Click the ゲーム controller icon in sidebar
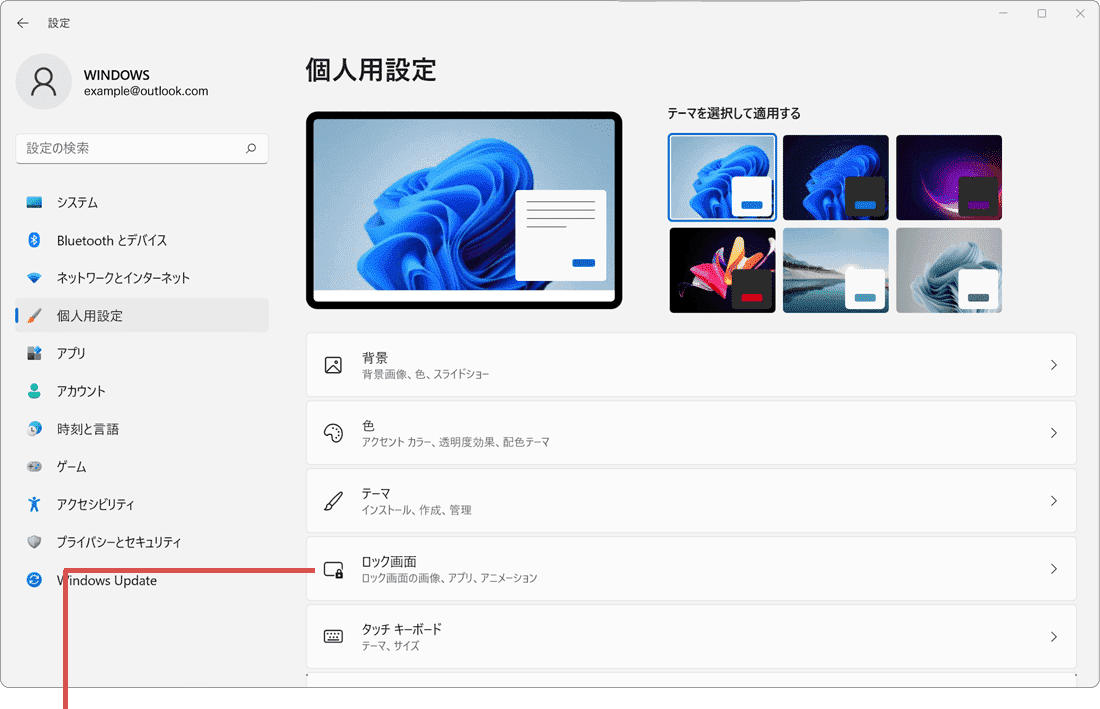The height and width of the screenshot is (709, 1100). tap(35, 467)
